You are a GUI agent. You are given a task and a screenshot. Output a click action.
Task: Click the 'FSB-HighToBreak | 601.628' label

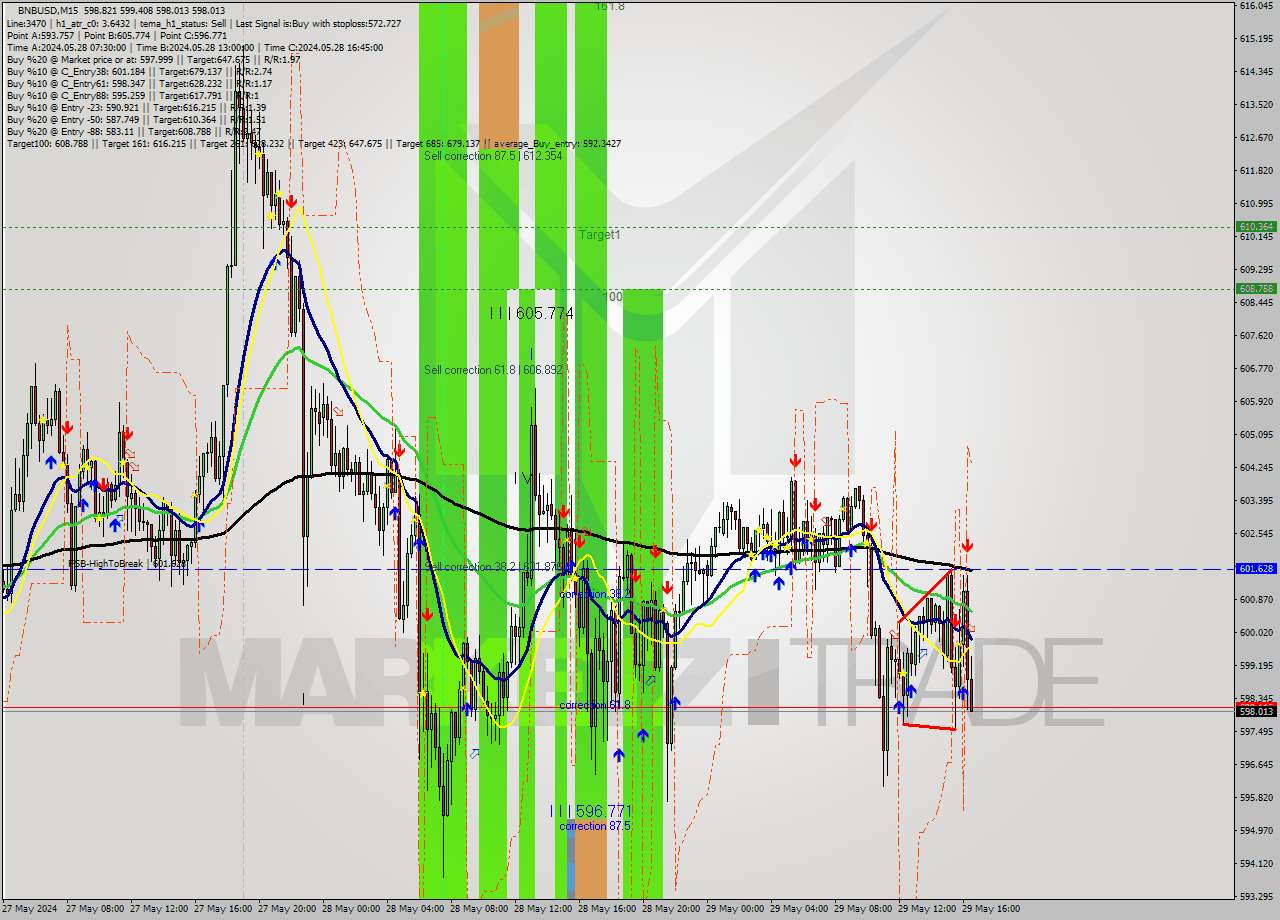coord(127,564)
